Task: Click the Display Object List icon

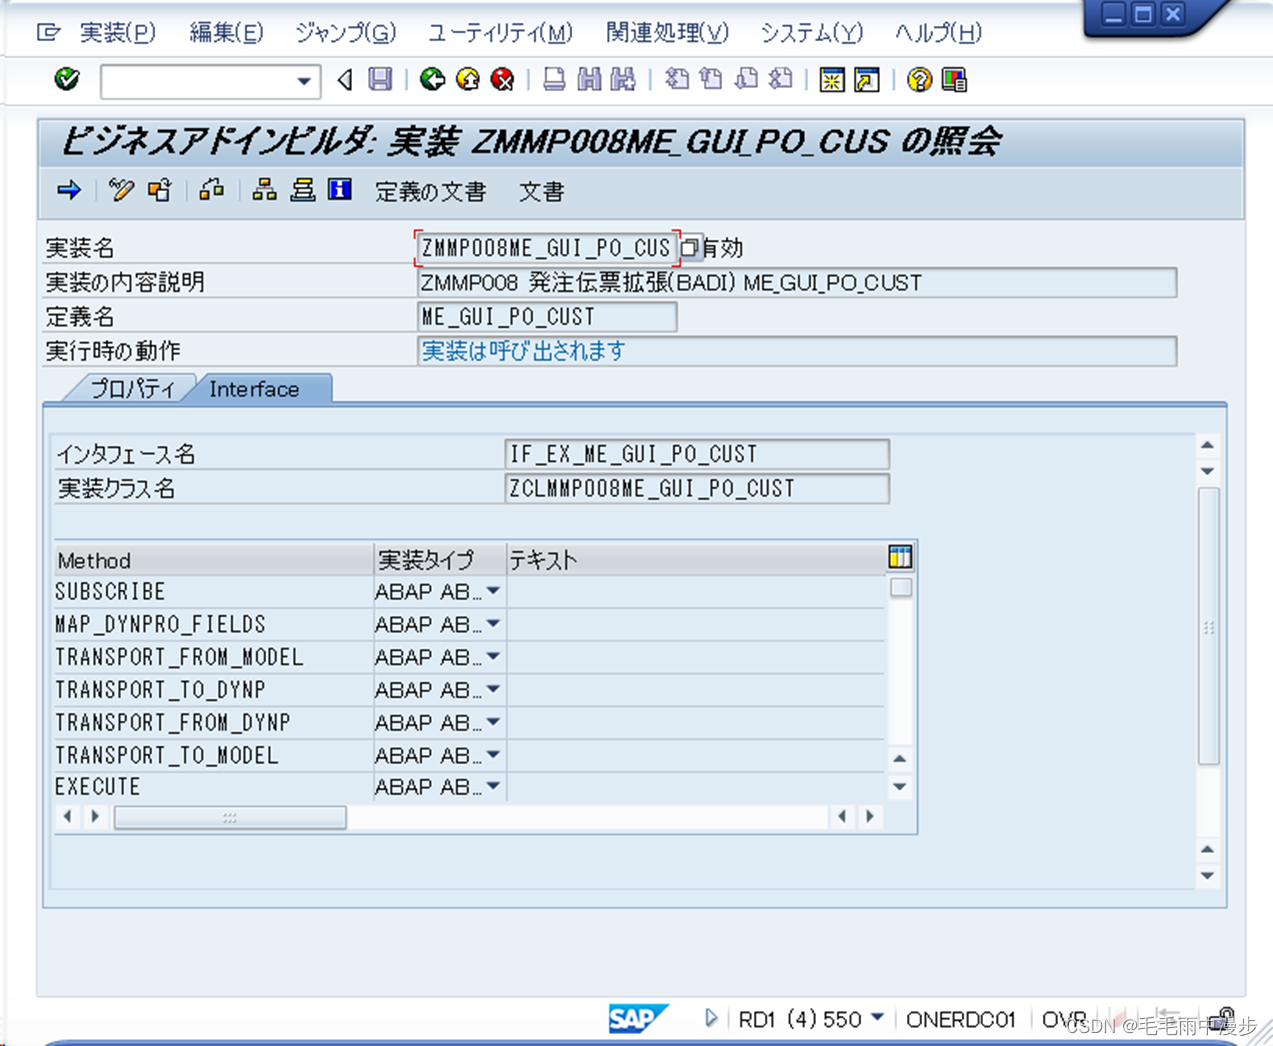Action: click(302, 190)
